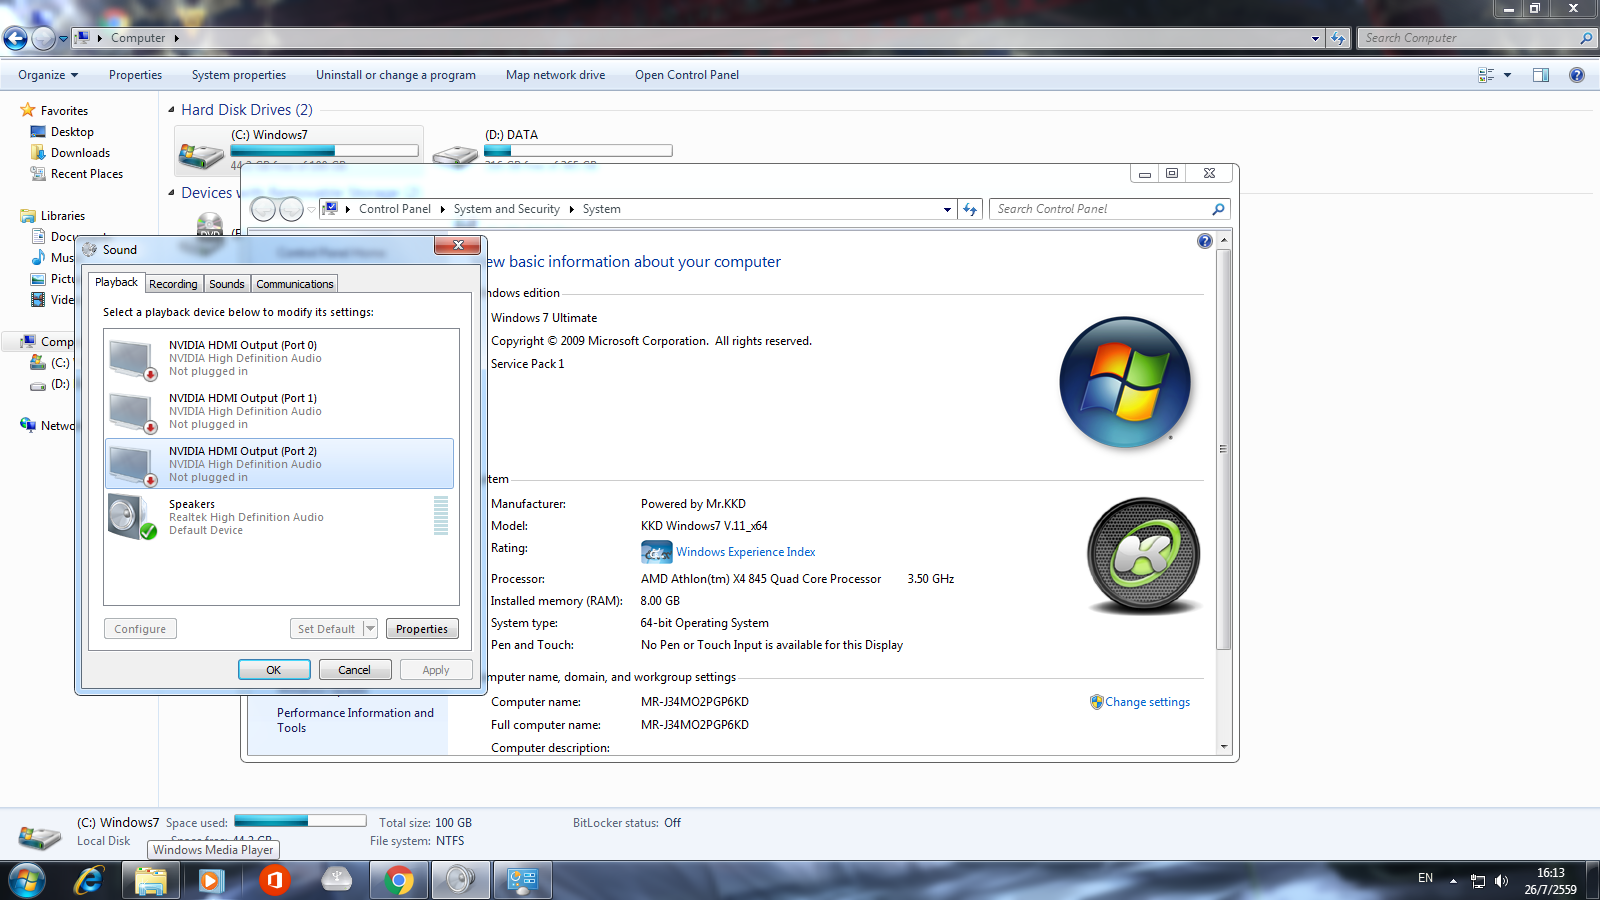This screenshot has width=1600, height=900.
Task: Launch Internet Explorer from the taskbar
Action: pos(89,880)
